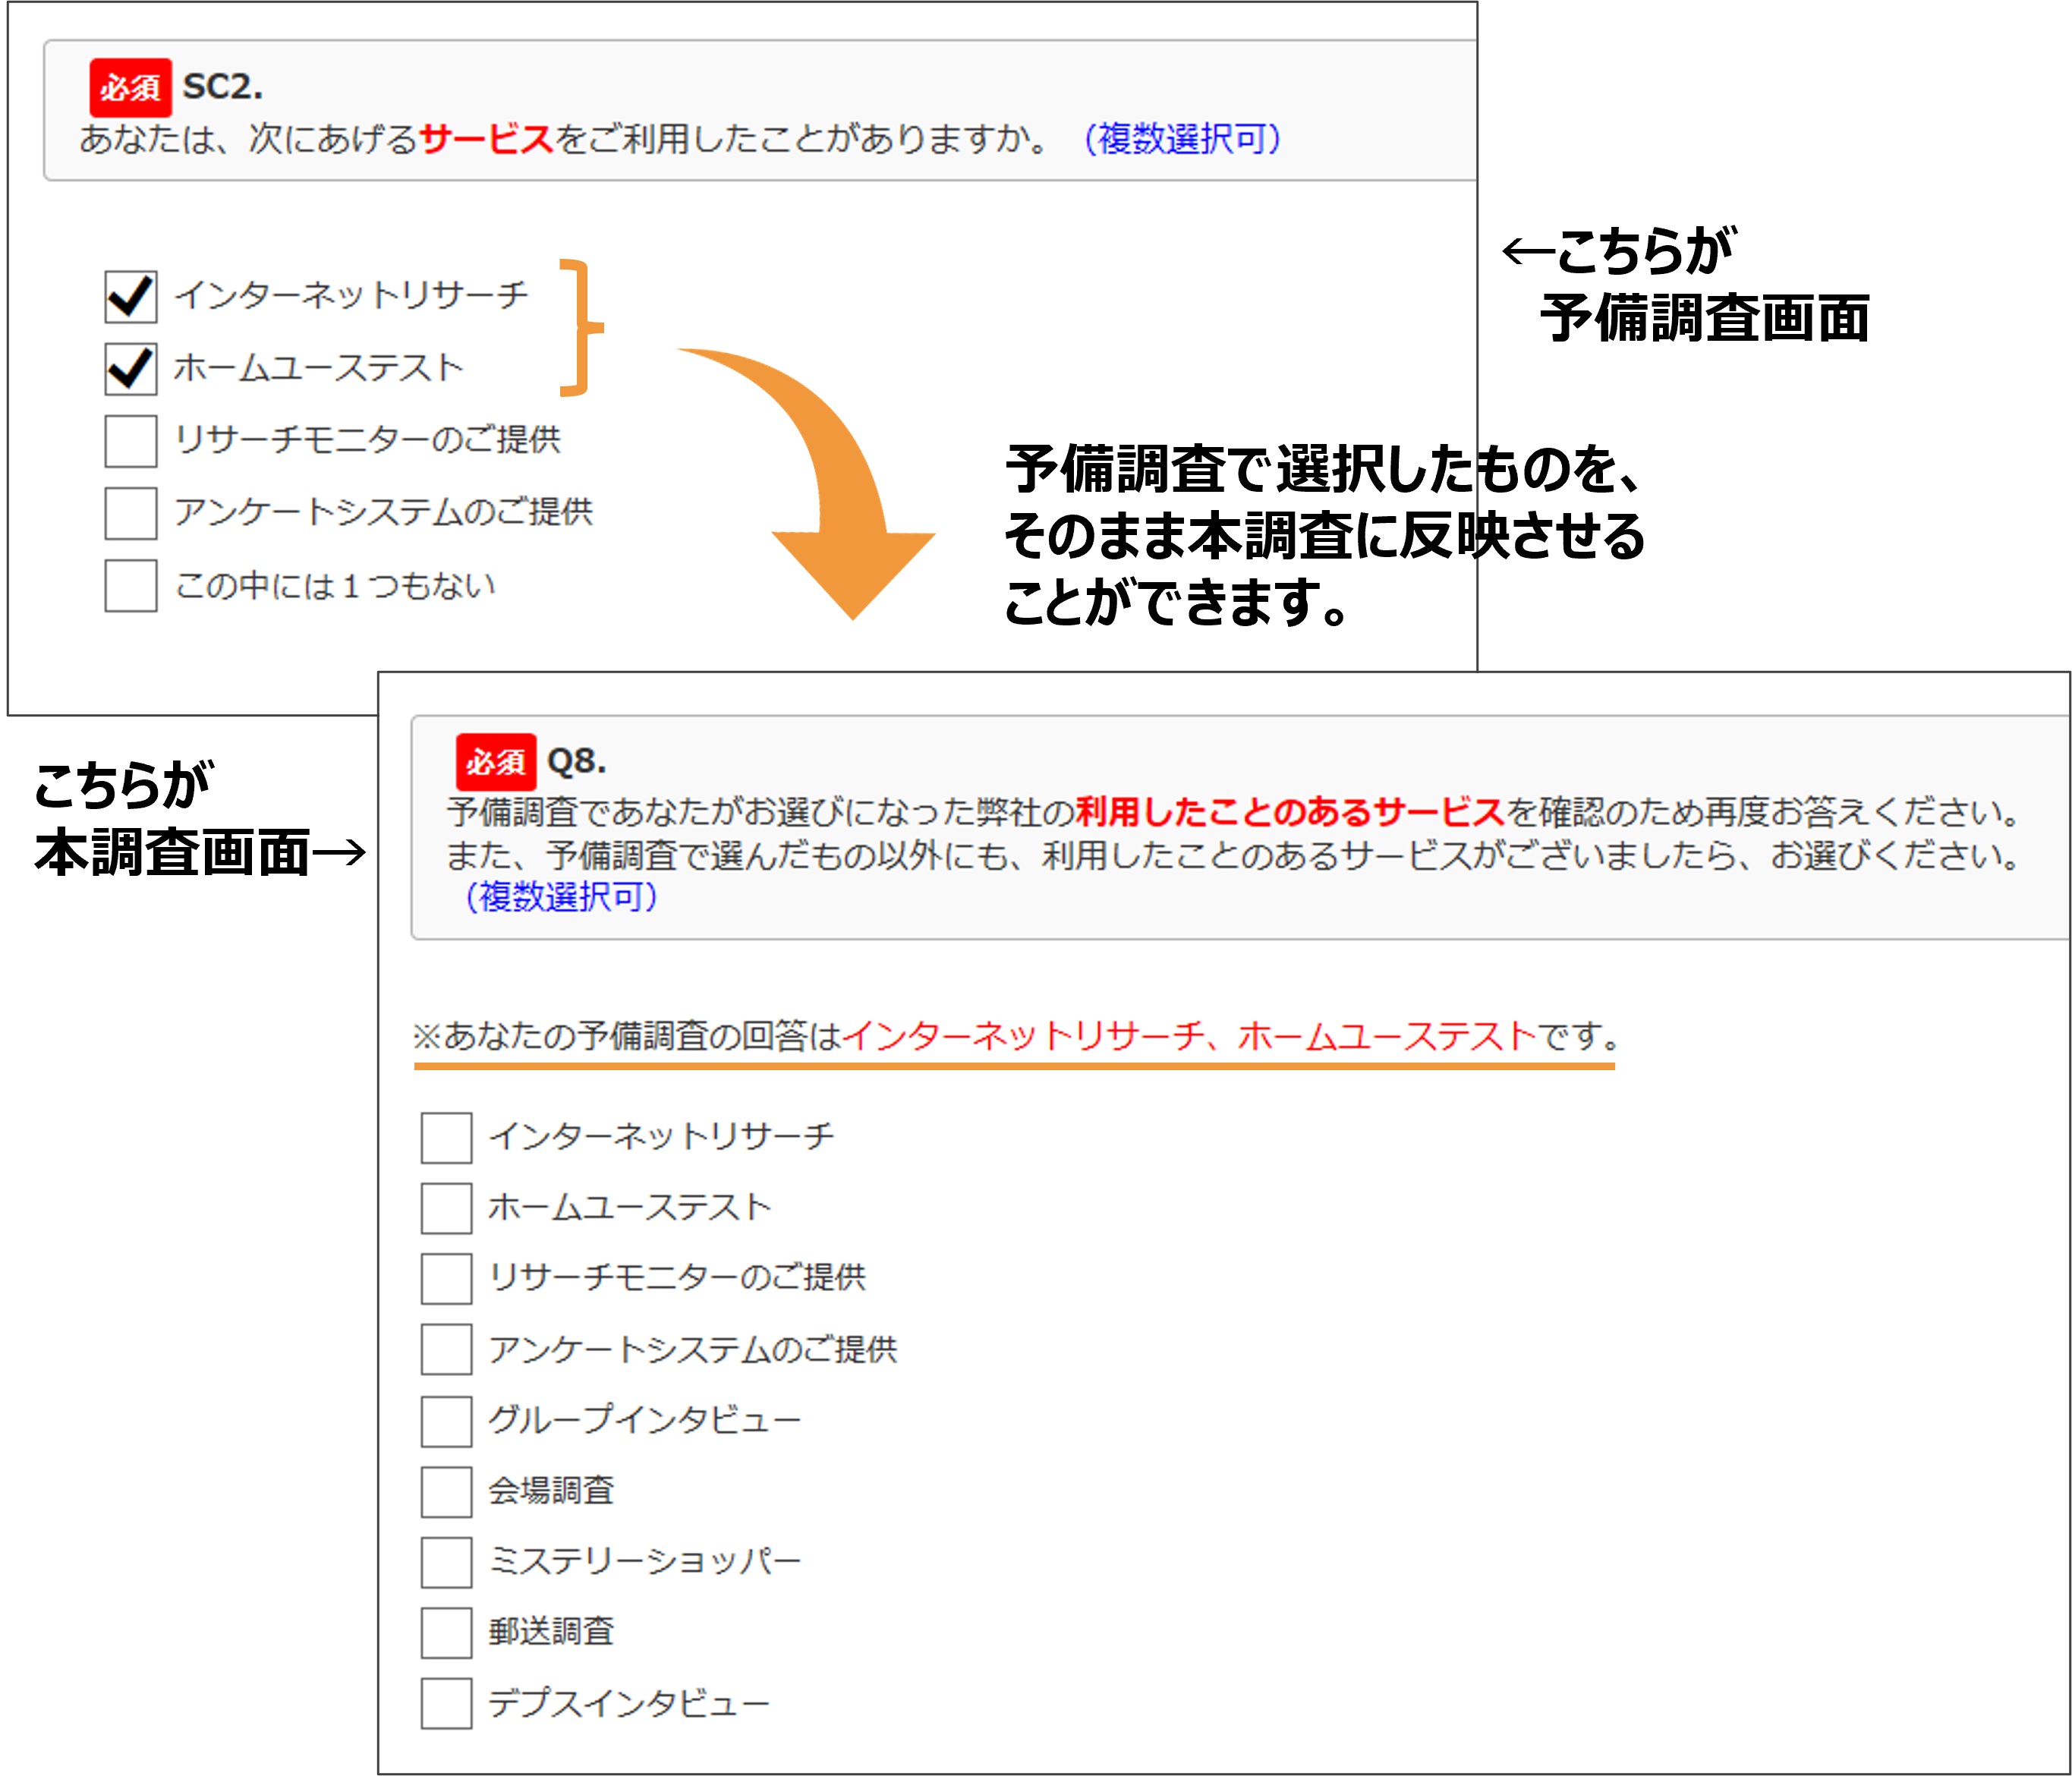The height and width of the screenshot is (1776, 2072).
Task: Uncheck インターネットリサーチ in SC2
Action: [x=130, y=296]
